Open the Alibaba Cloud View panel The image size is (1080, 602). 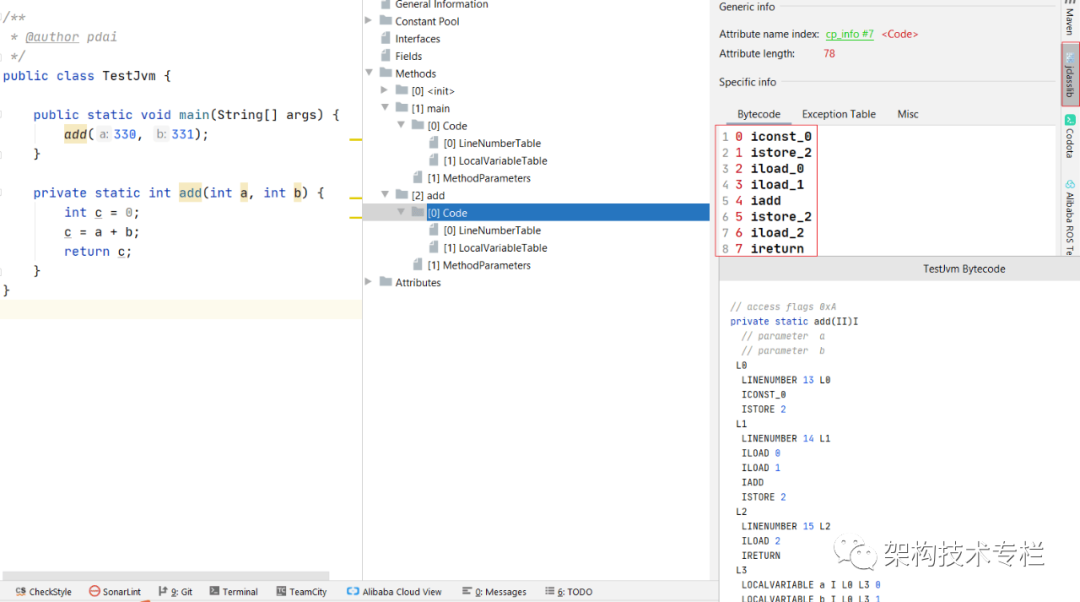pyautogui.click(x=394, y=592)
